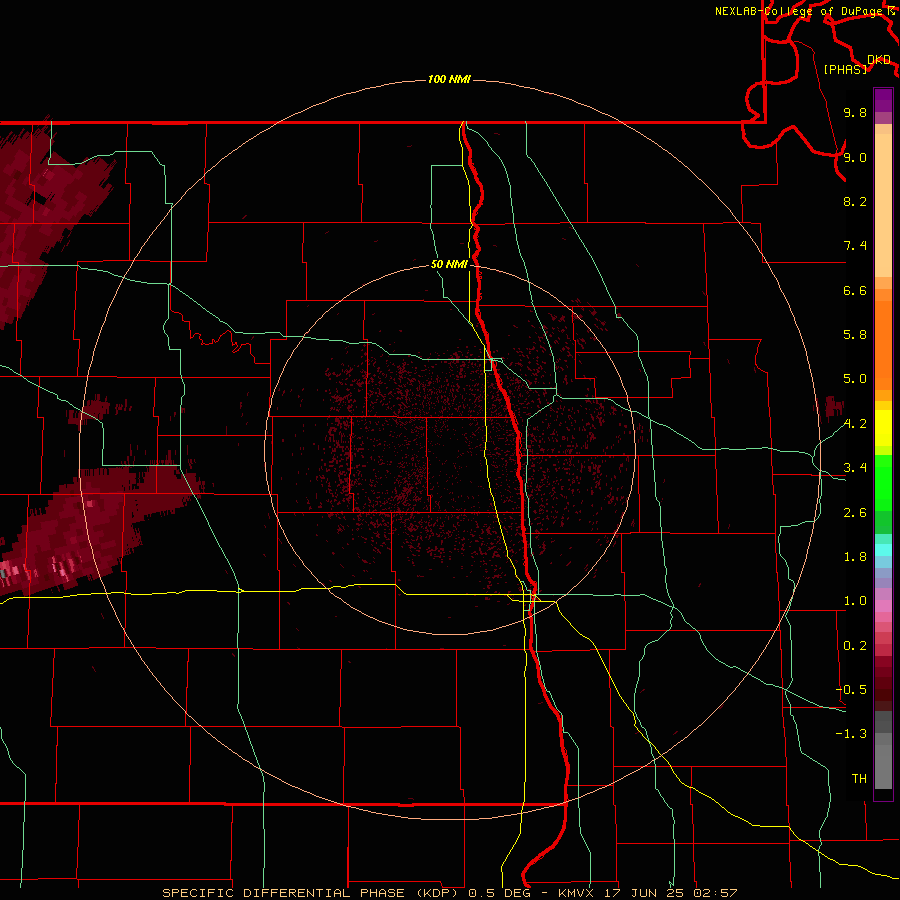Image resolution: width=900 pixels, height=900 pixels.
Task: Click the 1.0 value on the color scale
Action: click(x=855, y=601)
